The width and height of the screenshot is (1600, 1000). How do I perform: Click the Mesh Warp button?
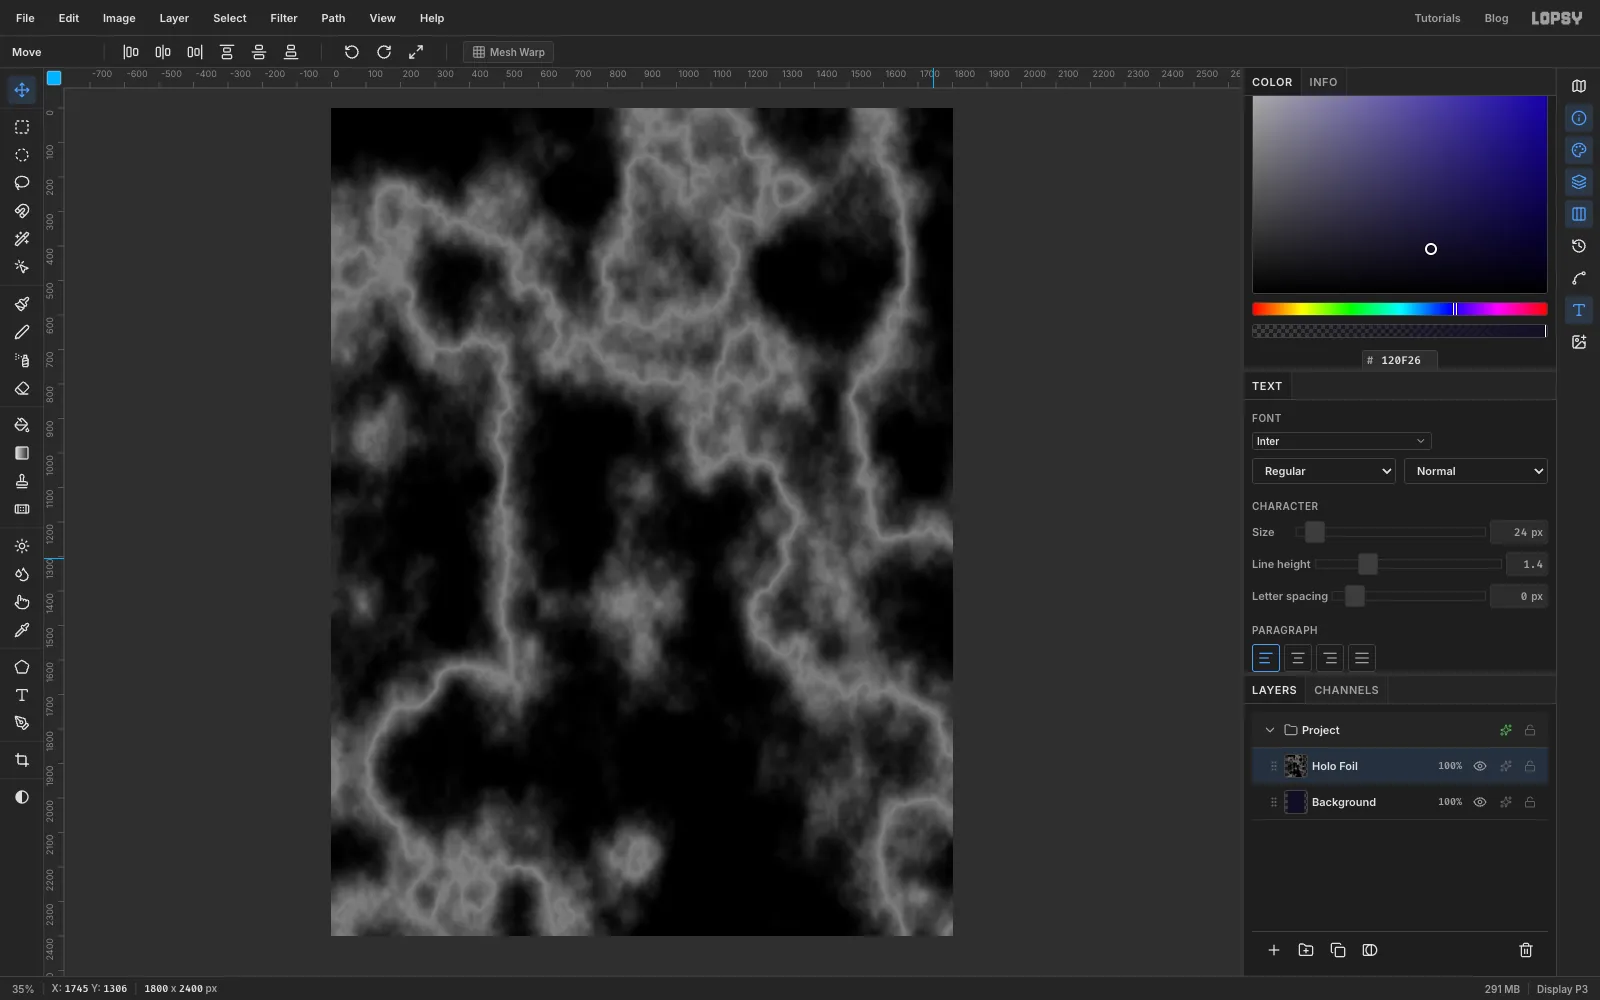509,52
